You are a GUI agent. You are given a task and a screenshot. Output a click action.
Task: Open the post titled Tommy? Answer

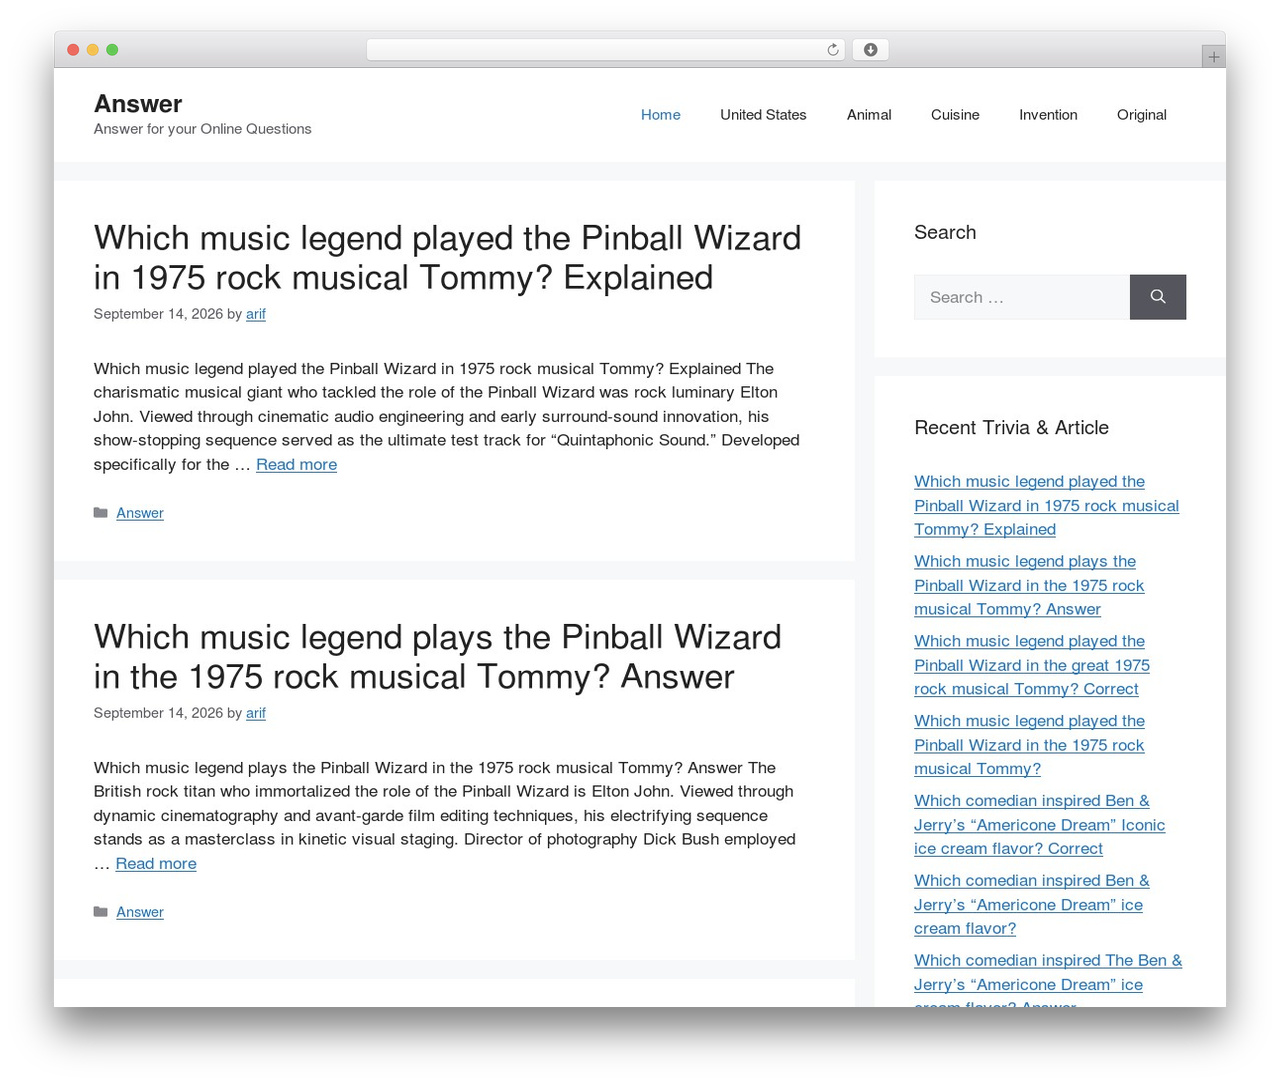click(437, 657)
